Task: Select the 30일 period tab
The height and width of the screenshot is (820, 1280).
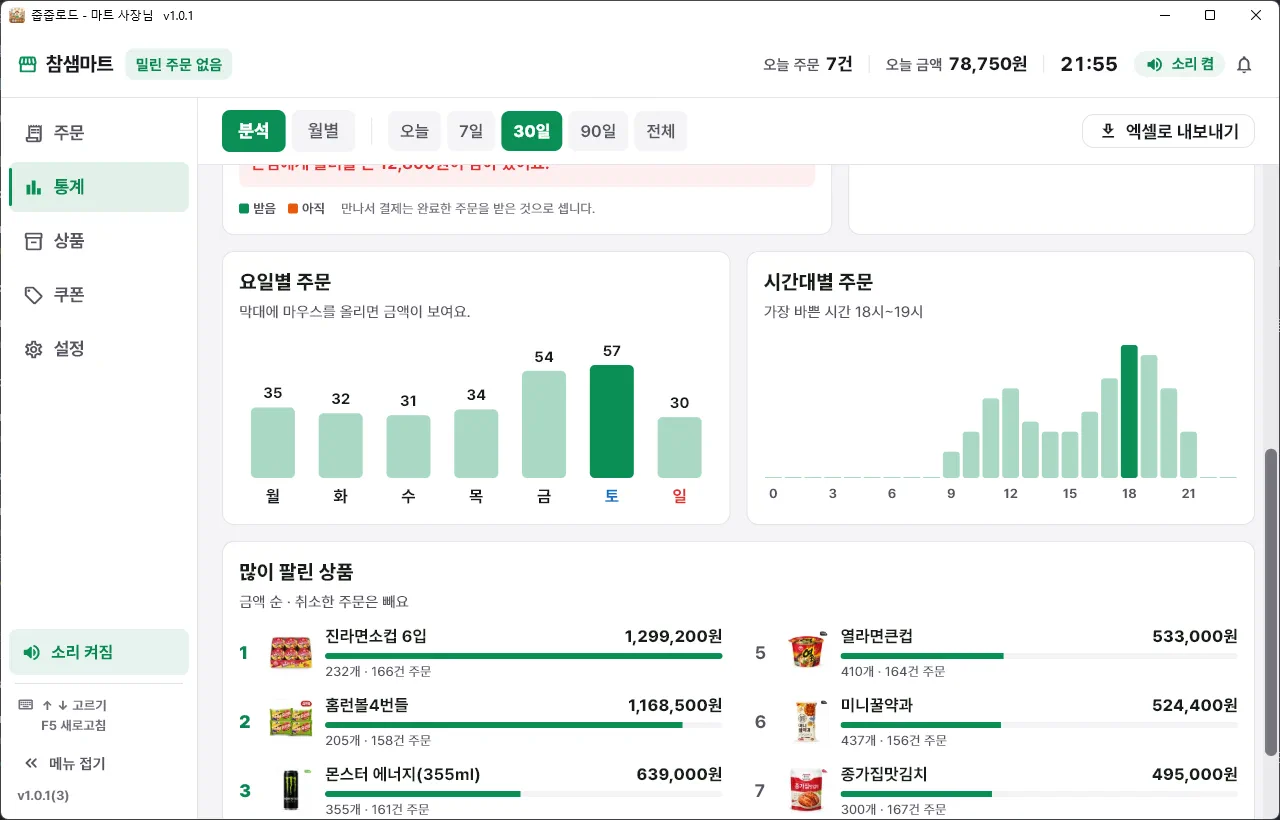Action: tap(532, 131)
